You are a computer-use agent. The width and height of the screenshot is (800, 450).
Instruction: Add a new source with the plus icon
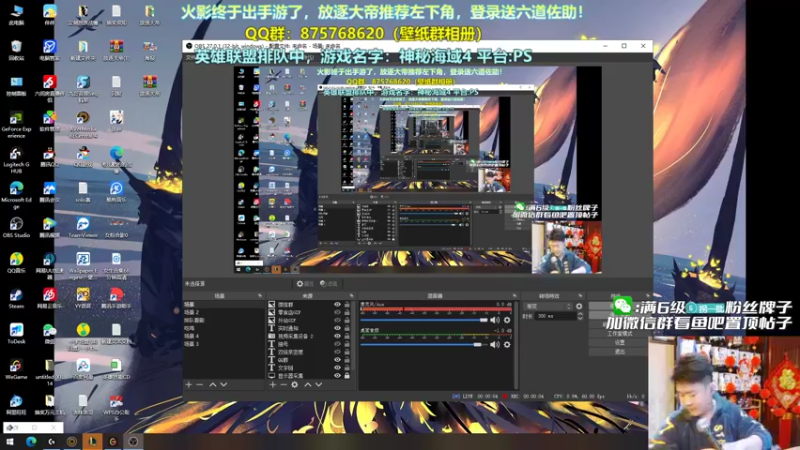272,385
